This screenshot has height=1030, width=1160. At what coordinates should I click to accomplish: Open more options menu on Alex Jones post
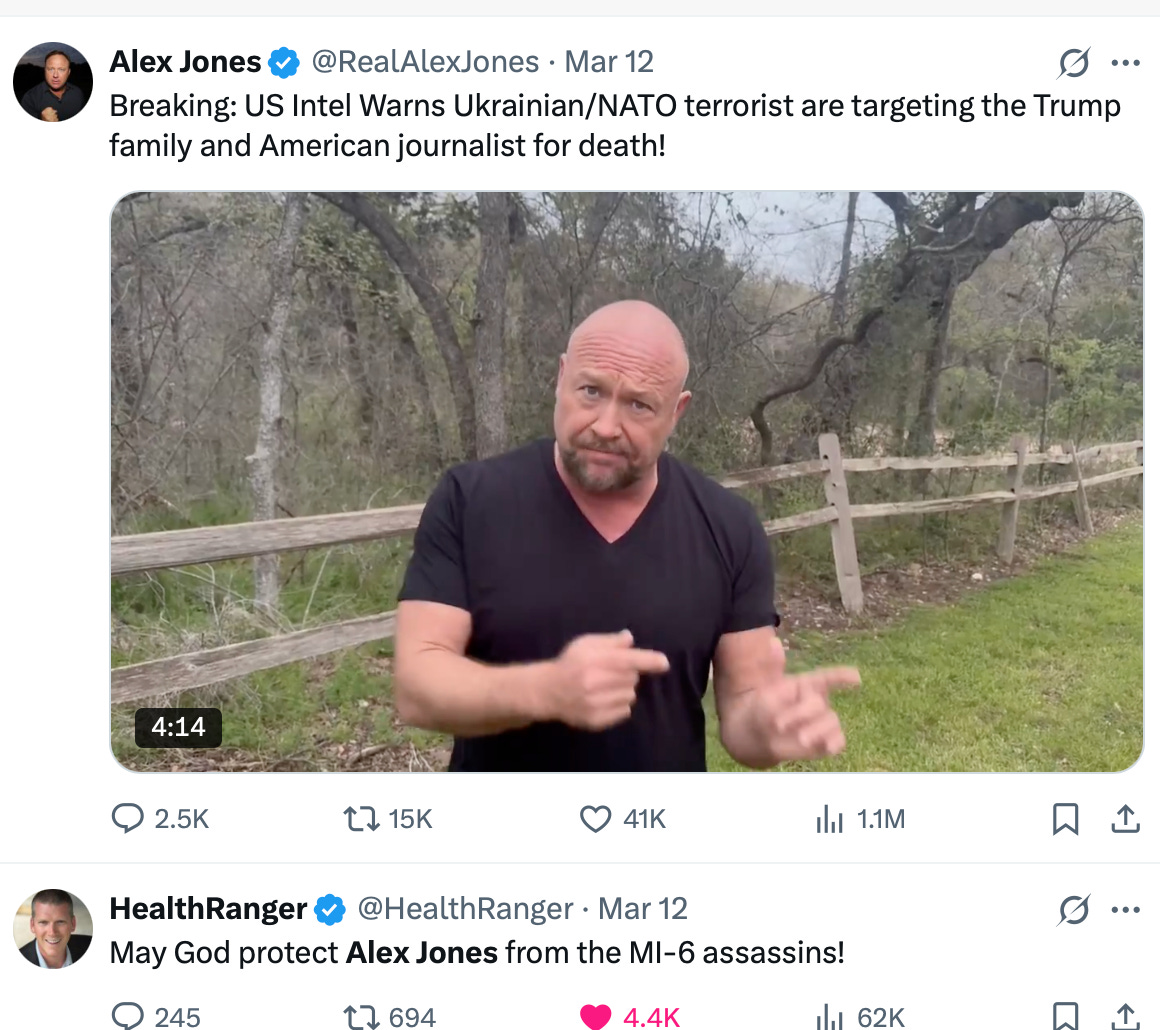click(x=1125, y=63)
